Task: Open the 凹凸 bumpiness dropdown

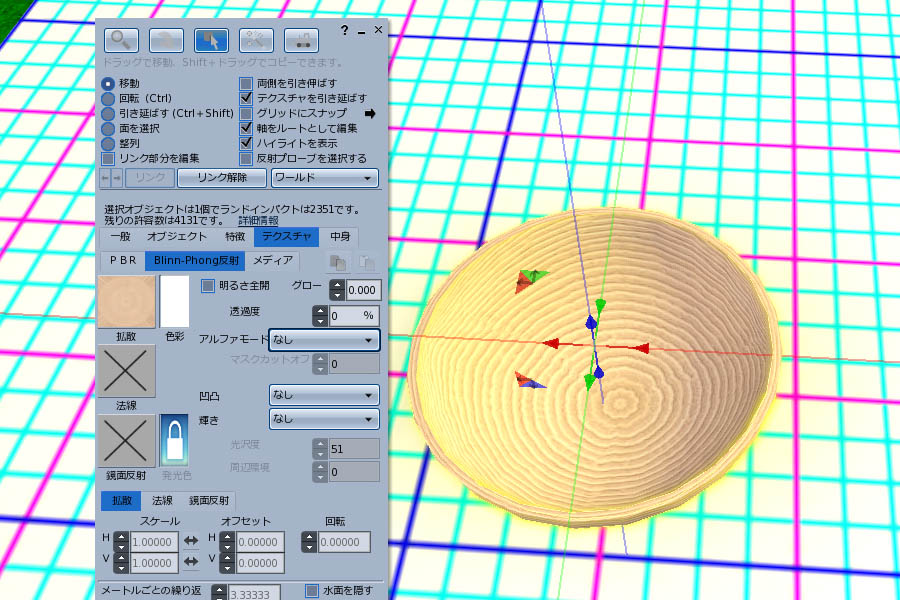Action: pos(324,395)
